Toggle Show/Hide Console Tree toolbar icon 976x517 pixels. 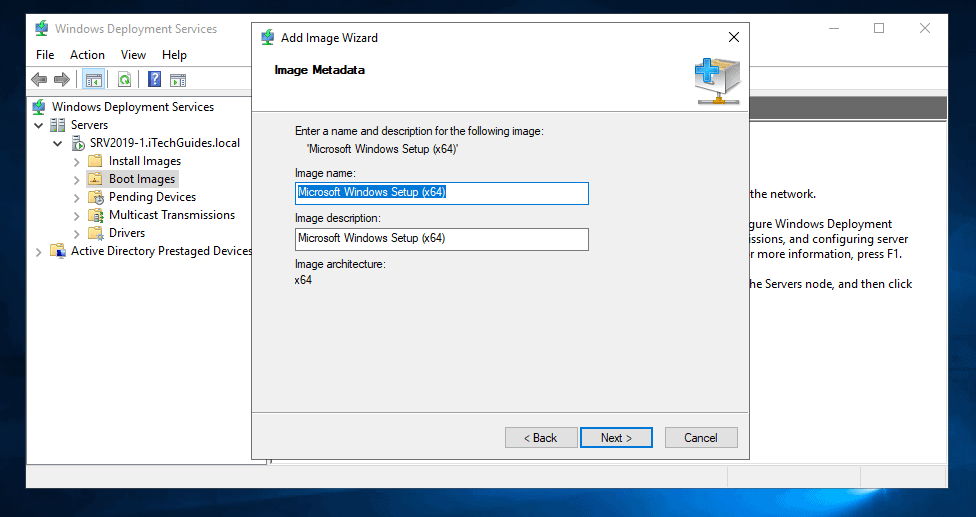click(93, 80)
